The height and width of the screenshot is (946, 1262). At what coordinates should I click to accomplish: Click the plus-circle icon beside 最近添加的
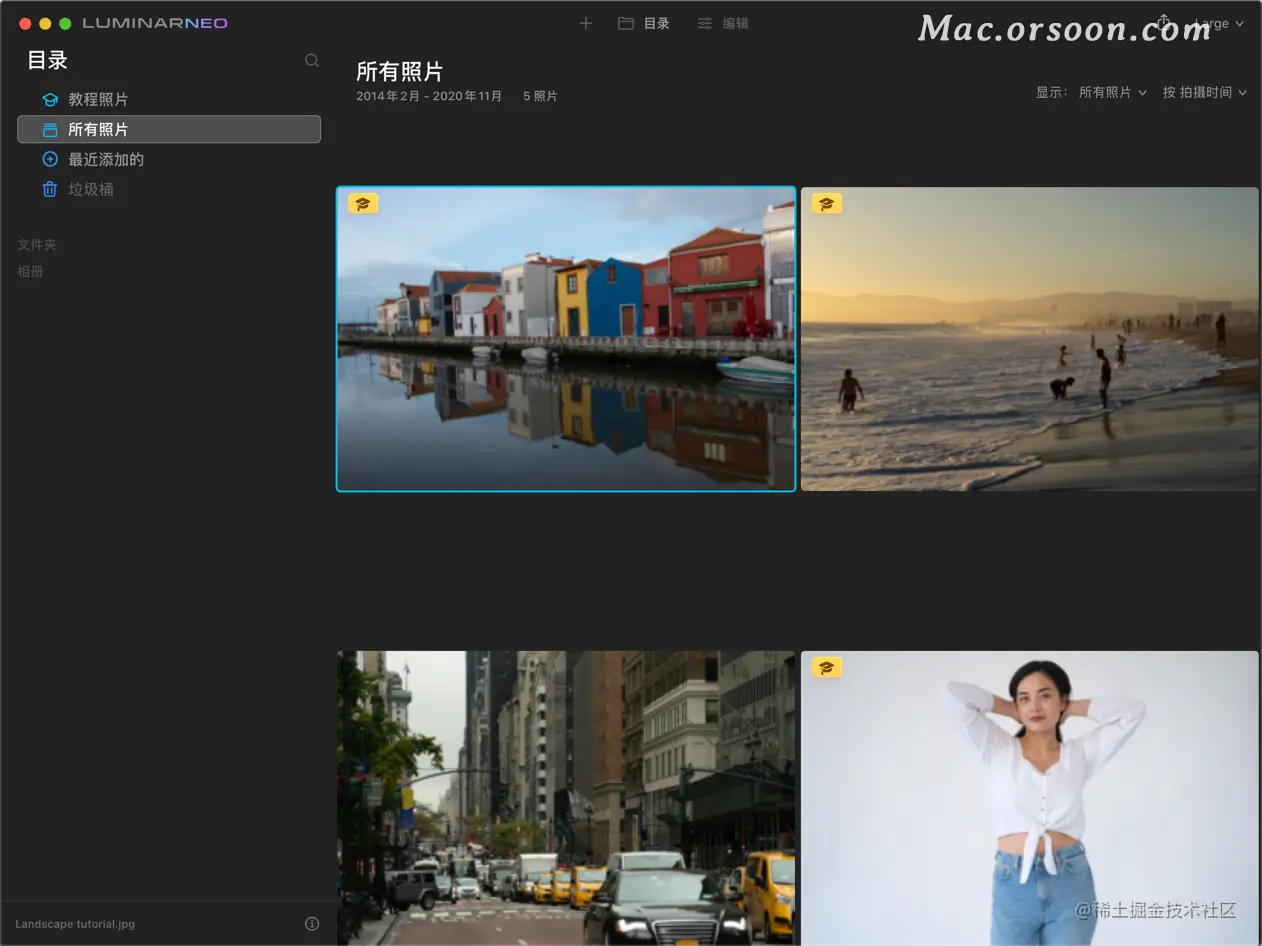50,159
